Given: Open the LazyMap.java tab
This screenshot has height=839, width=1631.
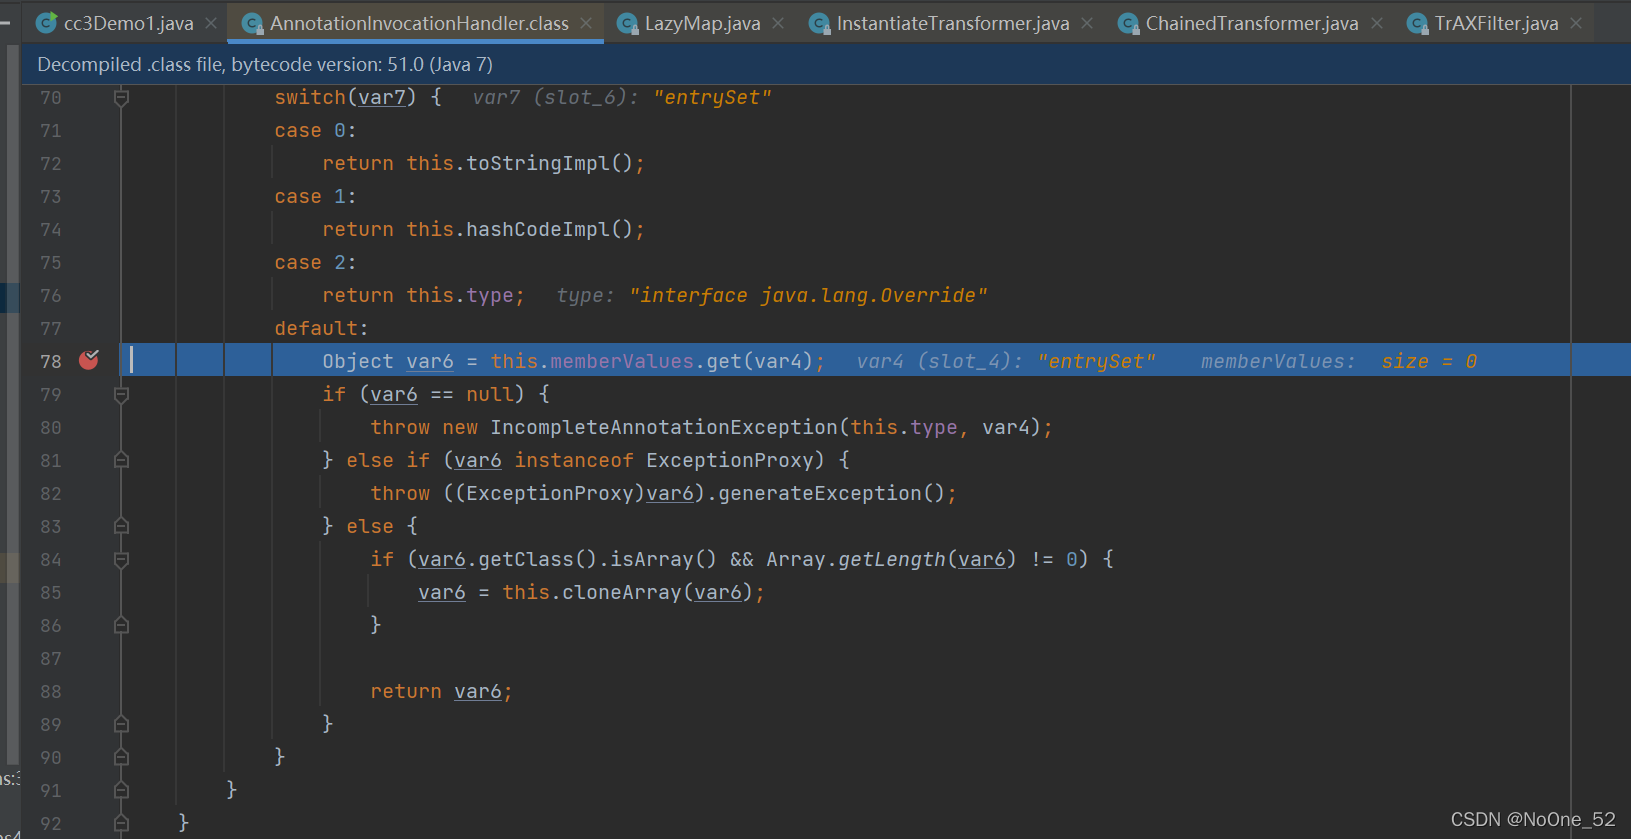Looking at the screenshot, I should tap(702, 23).
